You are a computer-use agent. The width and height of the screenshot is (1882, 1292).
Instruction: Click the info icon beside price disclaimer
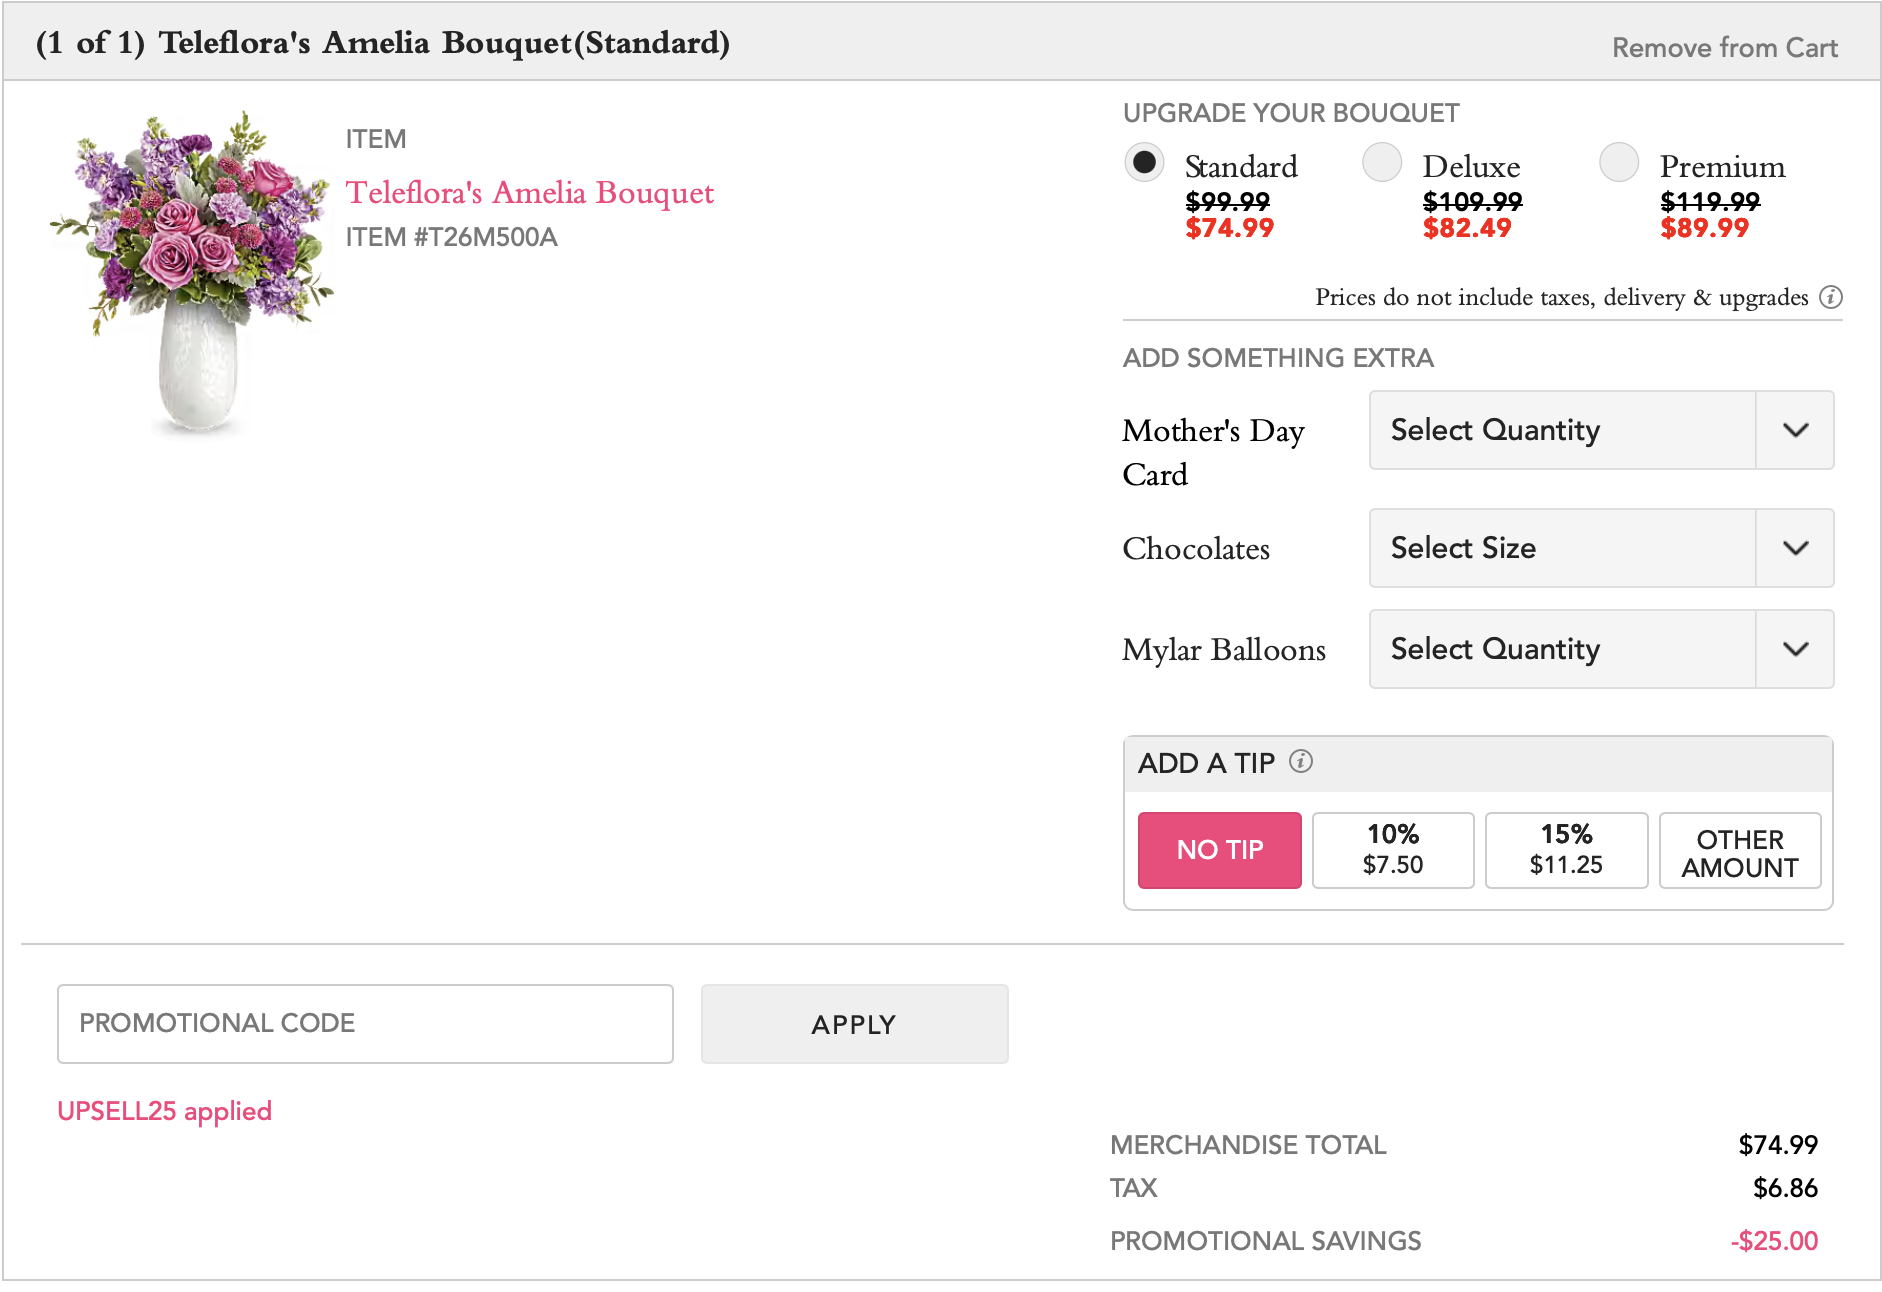coord(1830,297)
